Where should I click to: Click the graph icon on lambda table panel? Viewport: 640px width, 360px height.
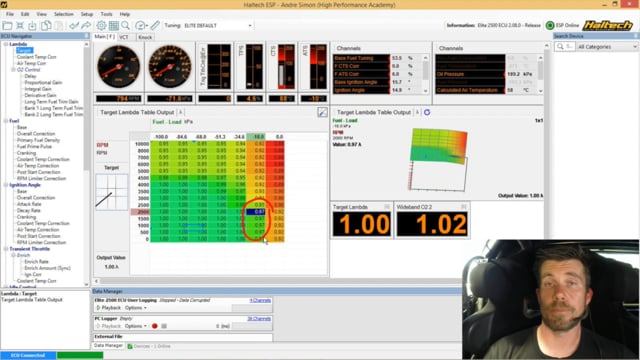(x=322, y=113)
